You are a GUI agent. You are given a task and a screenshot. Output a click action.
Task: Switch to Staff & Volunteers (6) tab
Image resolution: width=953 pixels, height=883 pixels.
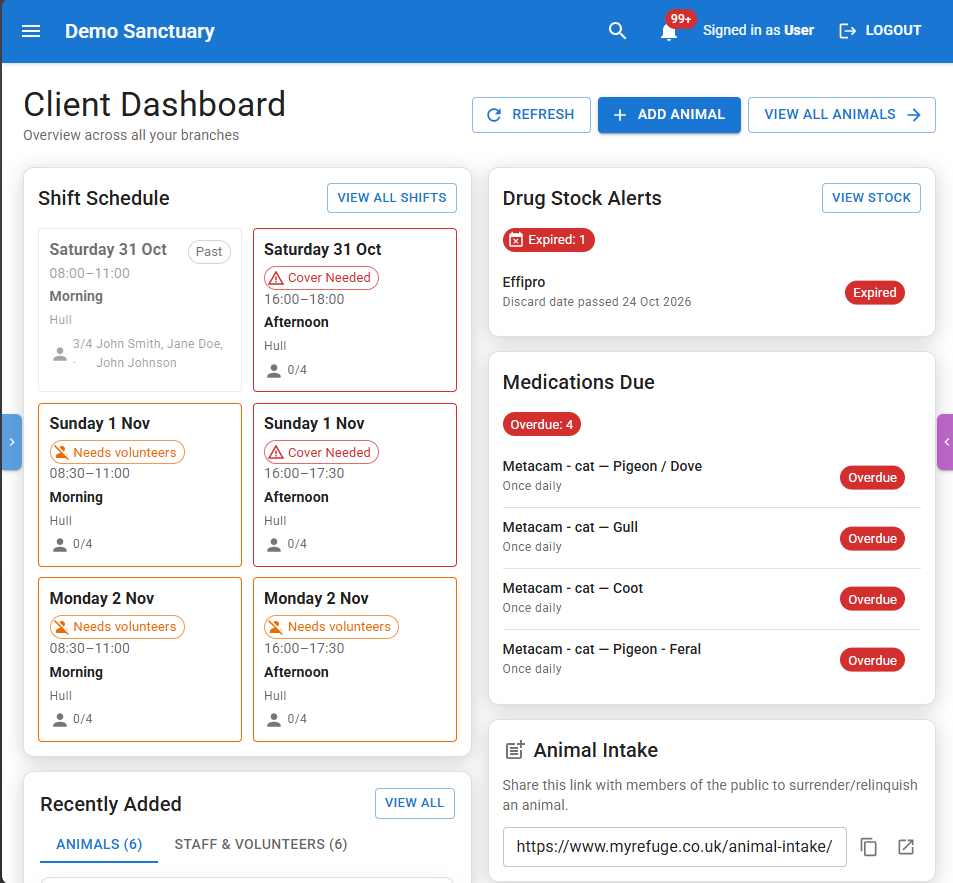(261, 844)
